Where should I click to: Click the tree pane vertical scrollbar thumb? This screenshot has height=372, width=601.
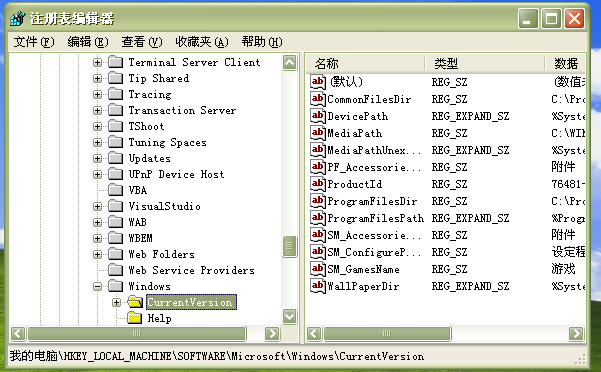tap(290, 246)
